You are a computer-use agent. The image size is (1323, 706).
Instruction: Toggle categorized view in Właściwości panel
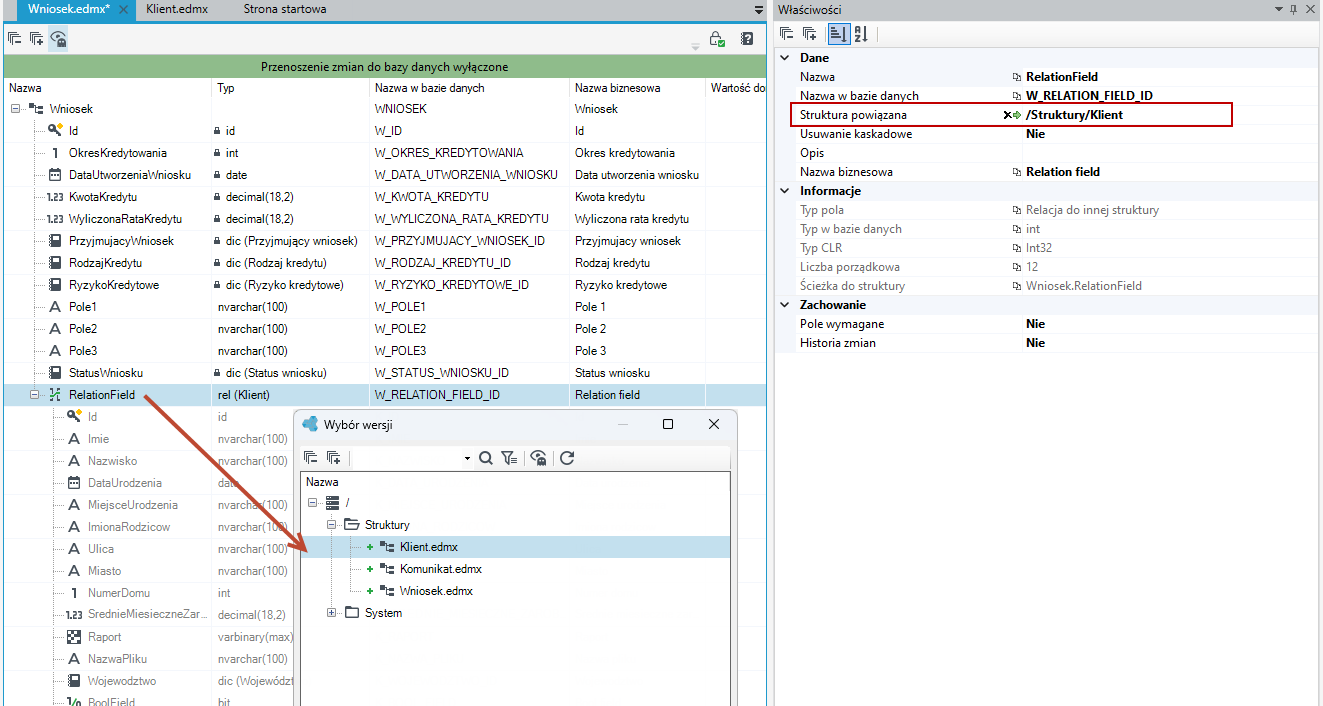[838, 34]
